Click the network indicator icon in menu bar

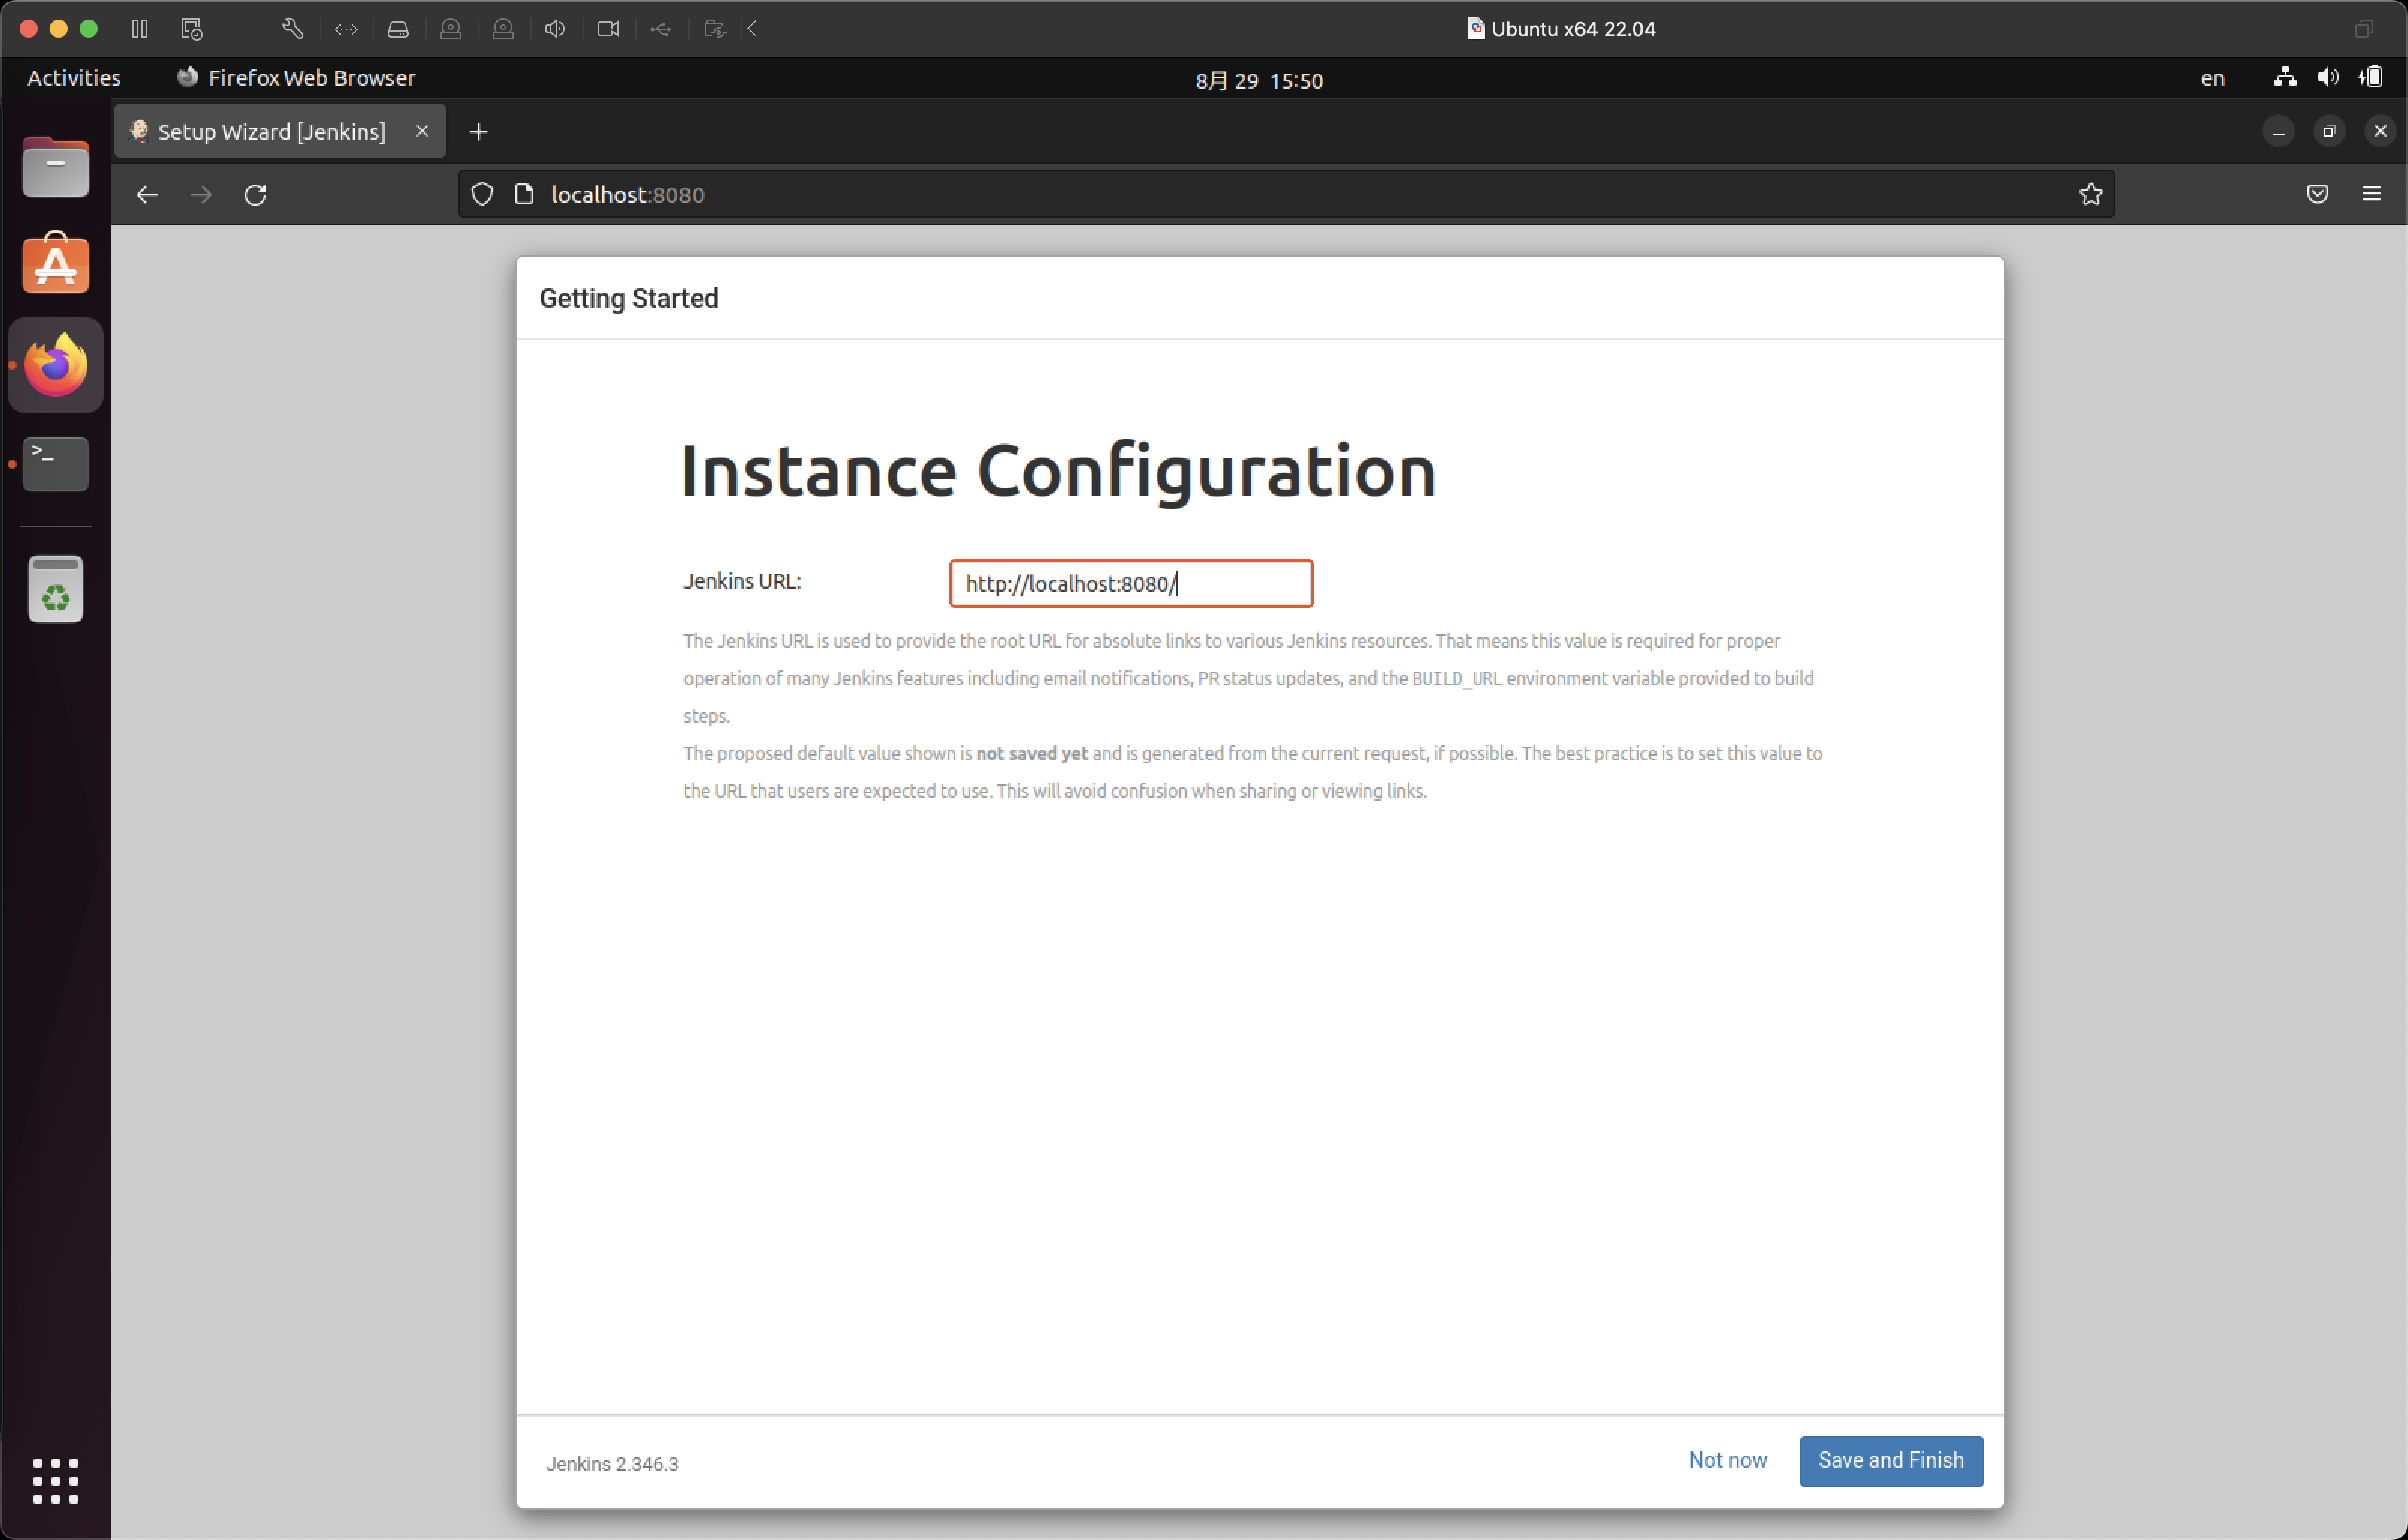[x=2287, y=77]
